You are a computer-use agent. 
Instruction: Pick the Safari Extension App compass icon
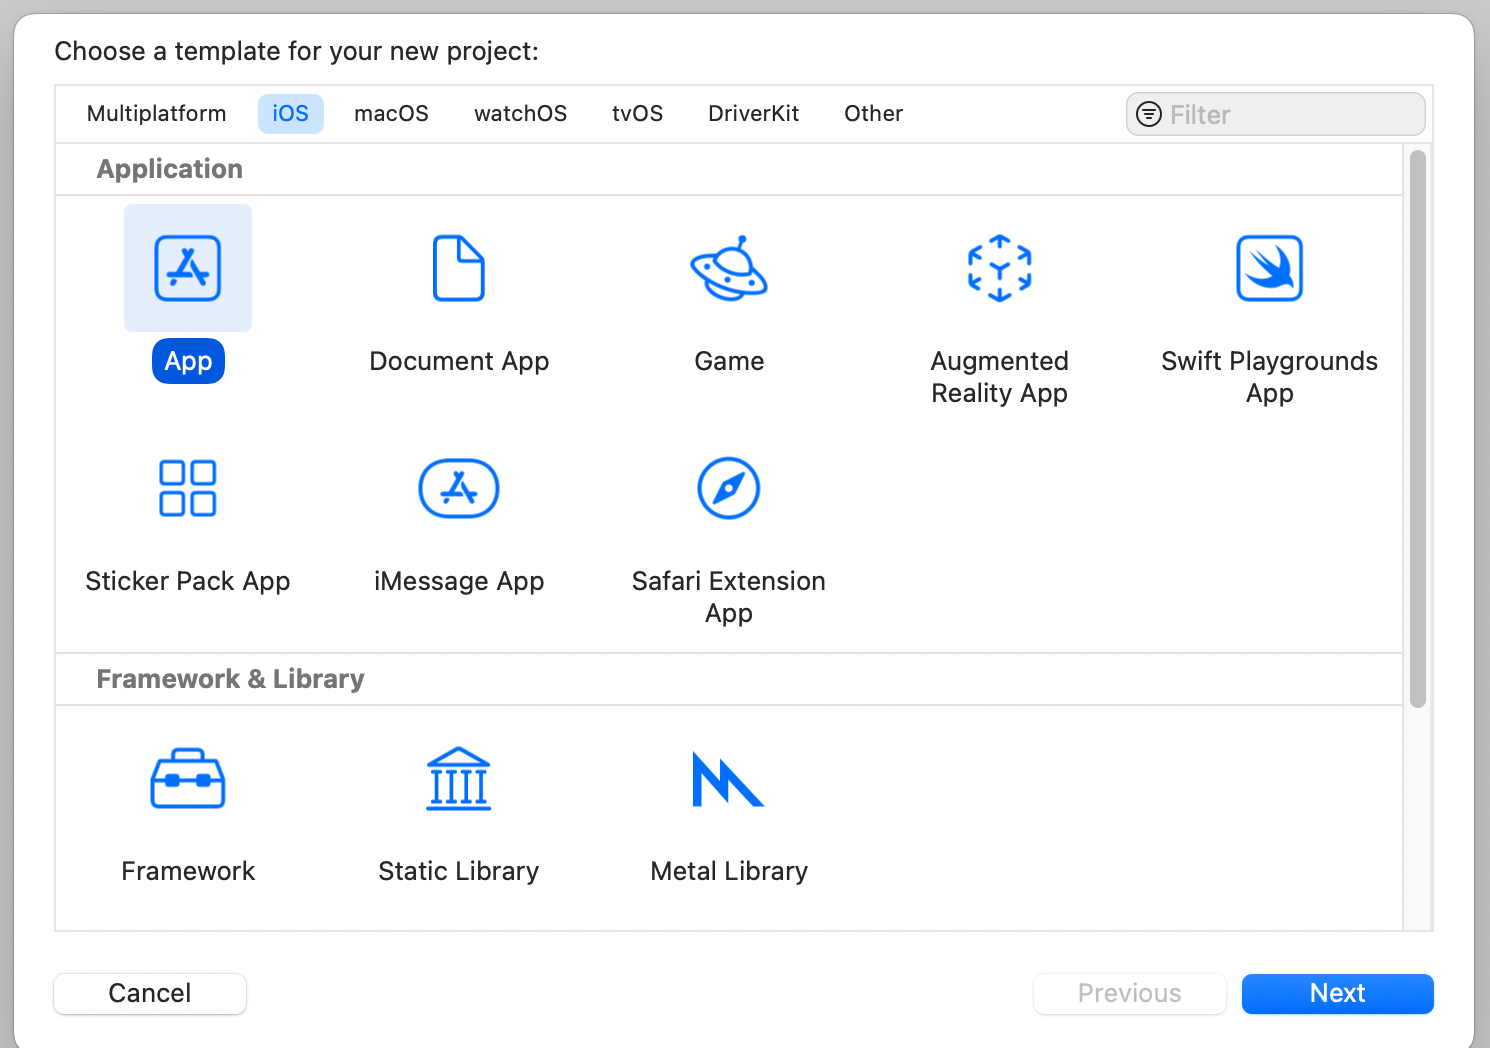tap(729, 488)
